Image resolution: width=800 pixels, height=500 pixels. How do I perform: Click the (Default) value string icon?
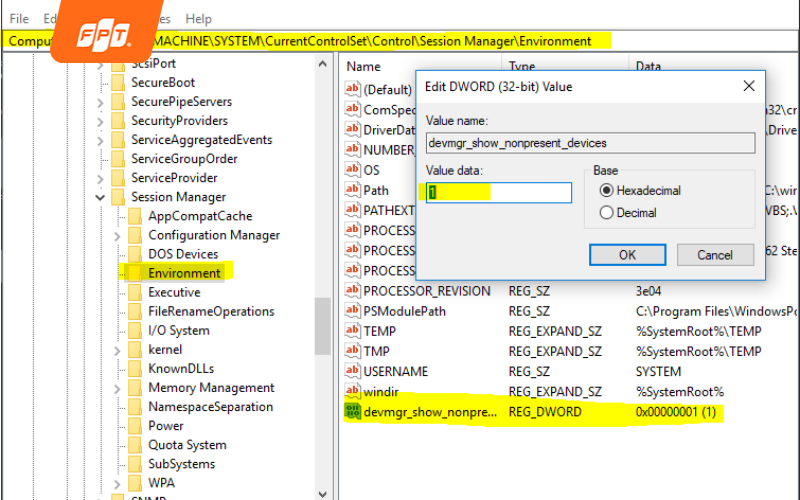point(352,90)
